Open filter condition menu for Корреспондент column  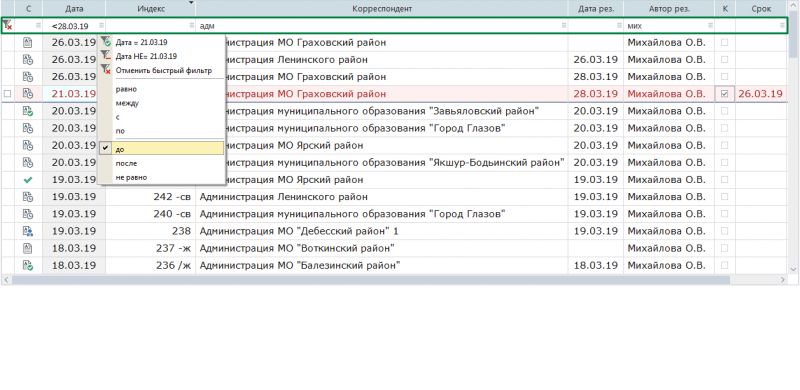(564, 25)
